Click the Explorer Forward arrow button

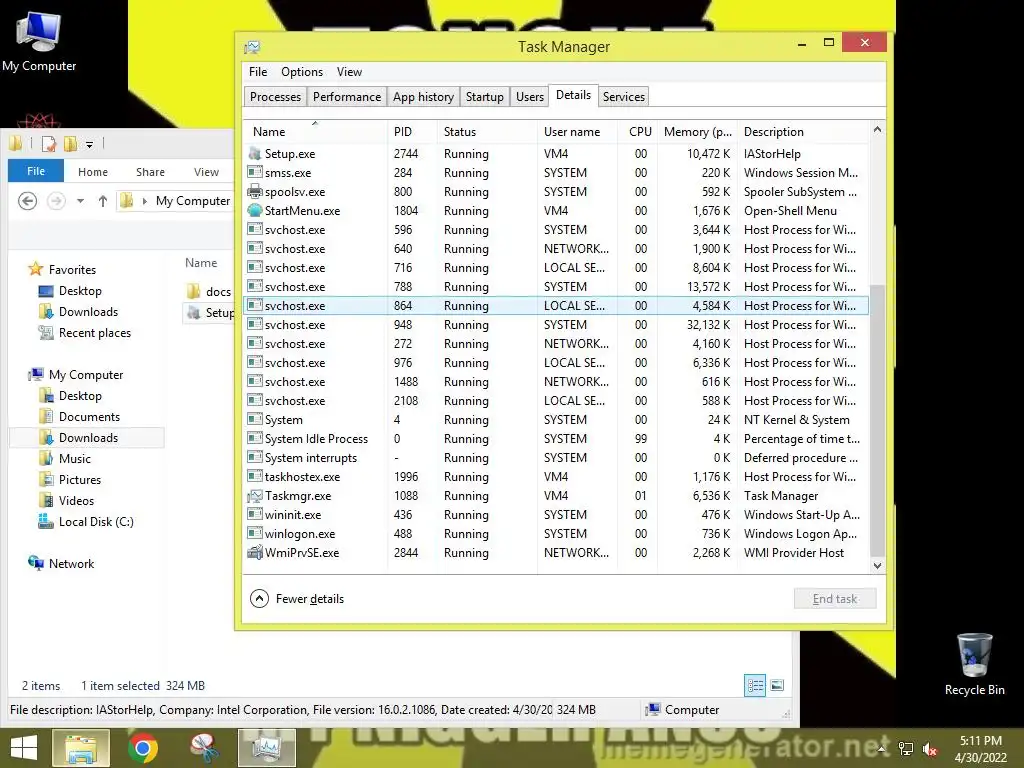[x=56, y=201]
